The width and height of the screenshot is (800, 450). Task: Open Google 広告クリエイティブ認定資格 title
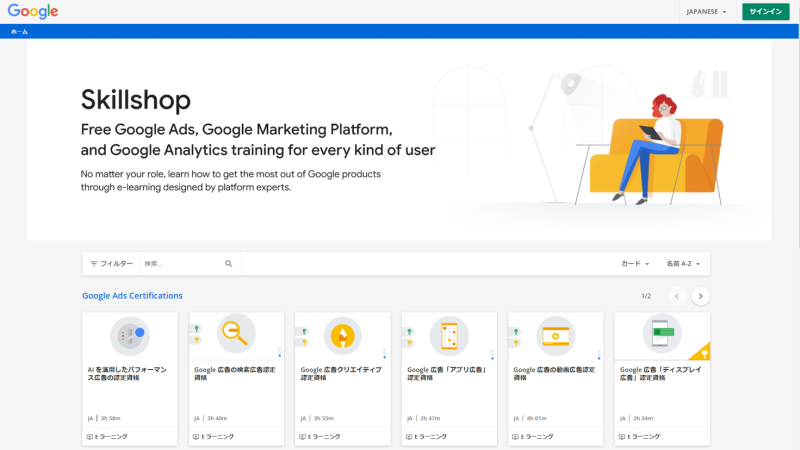point(341,373)
